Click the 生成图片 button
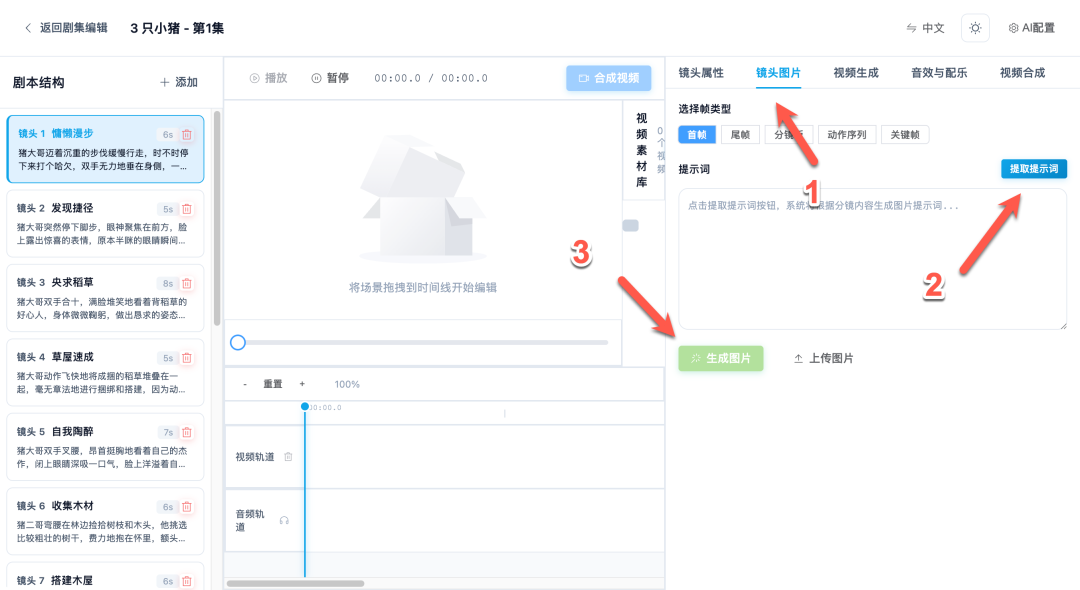This screenshot has width=1080, height=590. (720, 359)
